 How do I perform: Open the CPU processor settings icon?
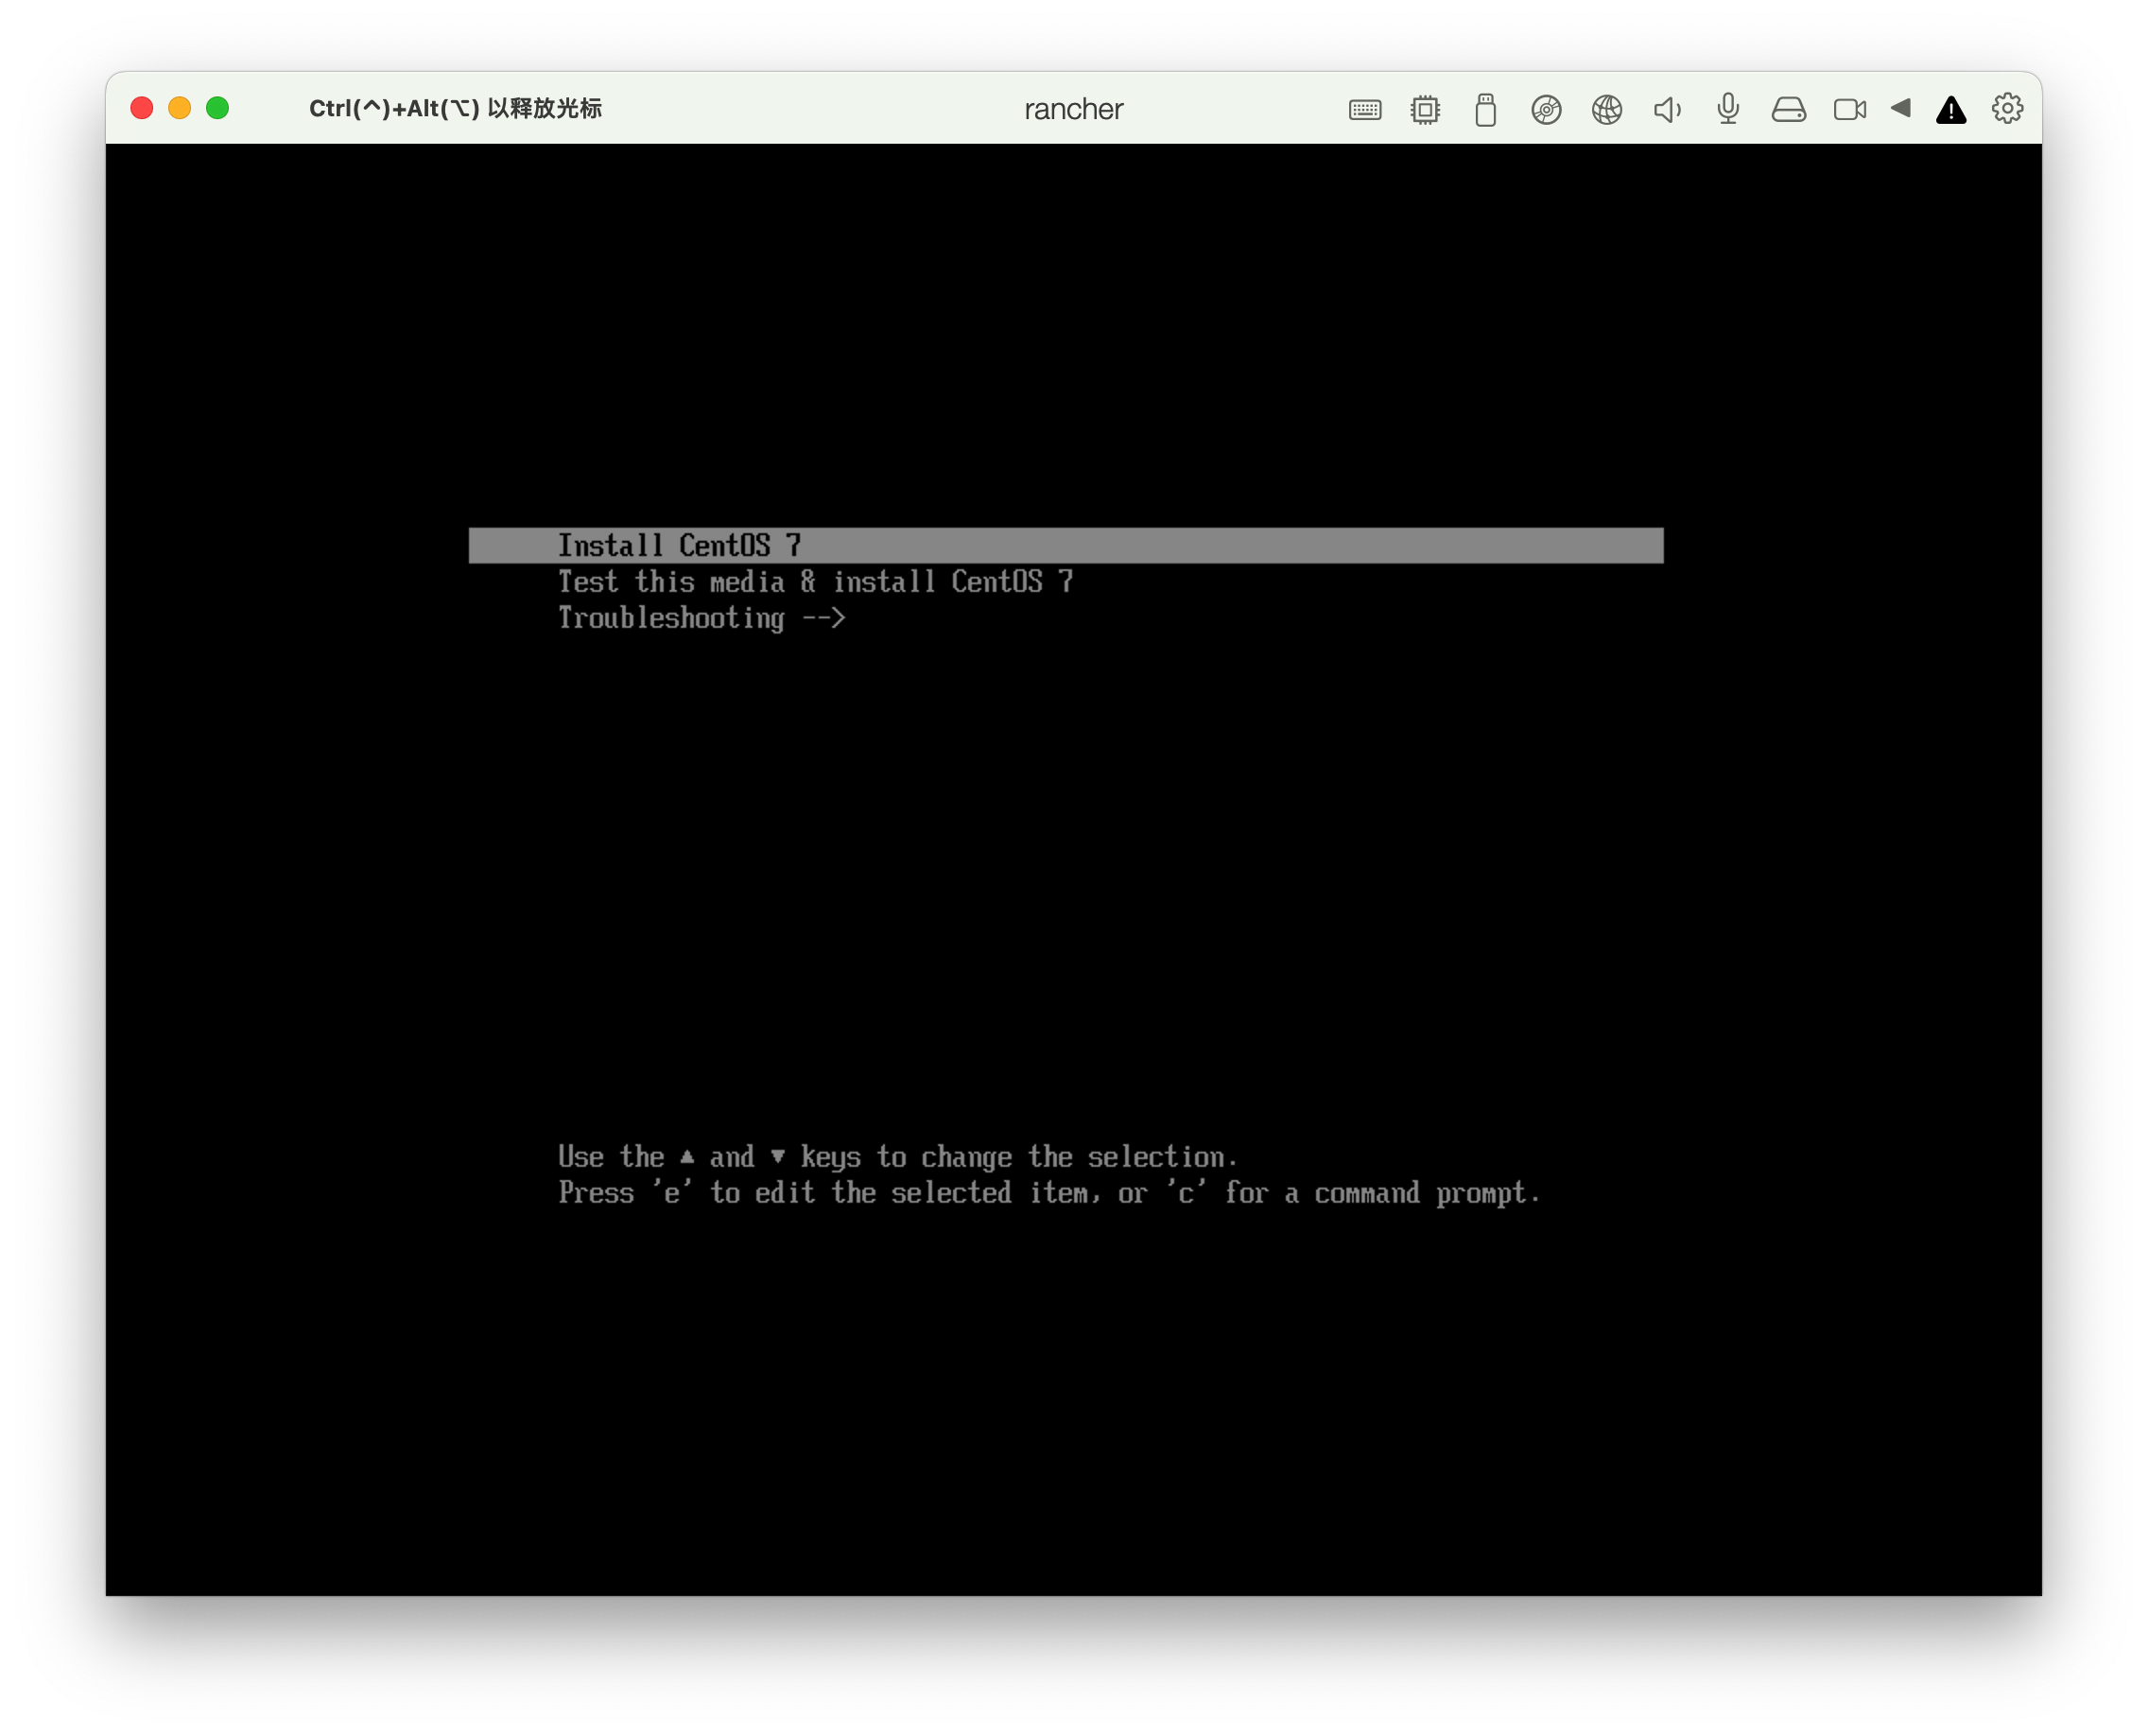[1425, 109]
